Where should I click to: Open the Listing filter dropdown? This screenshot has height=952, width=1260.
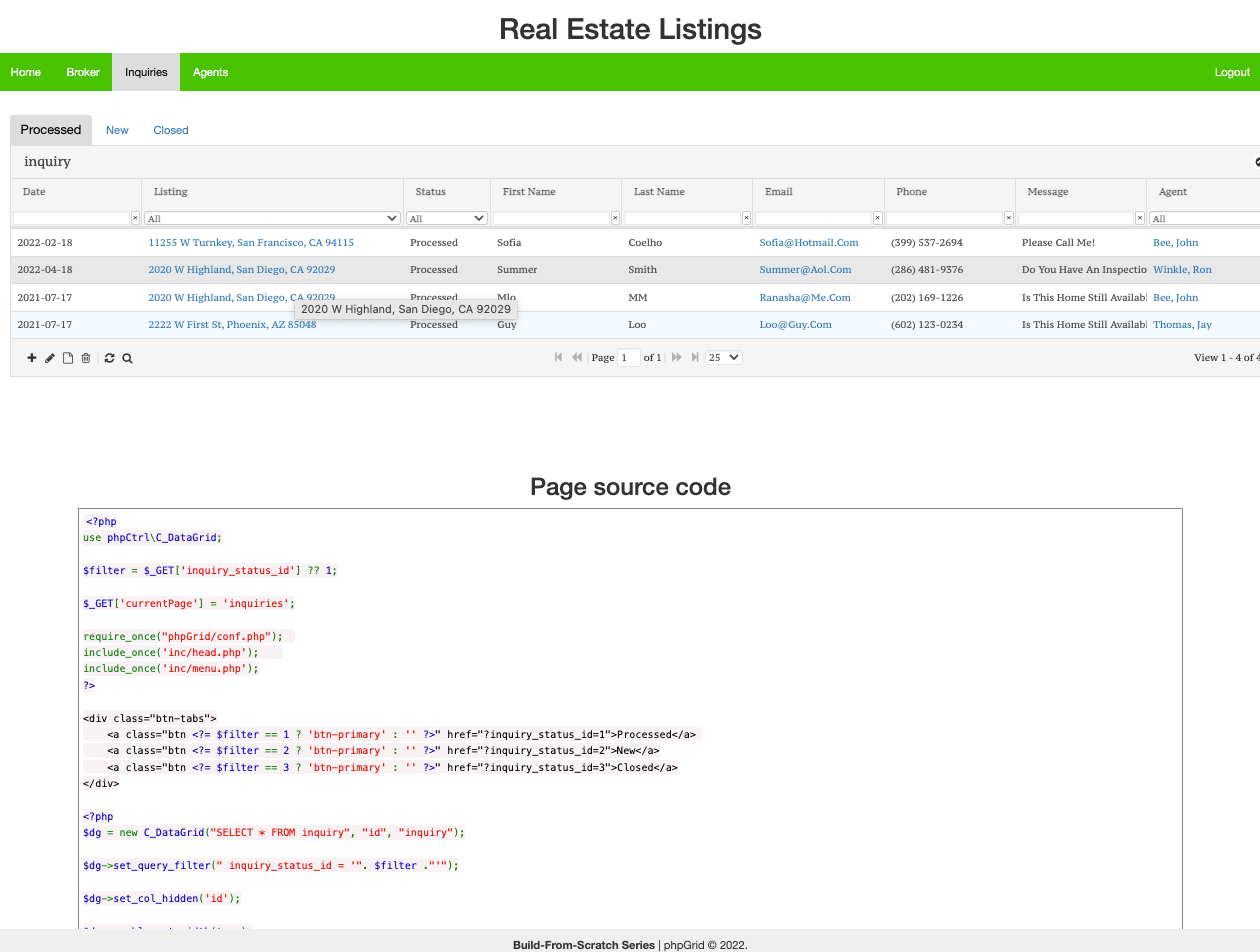point(273,218)
